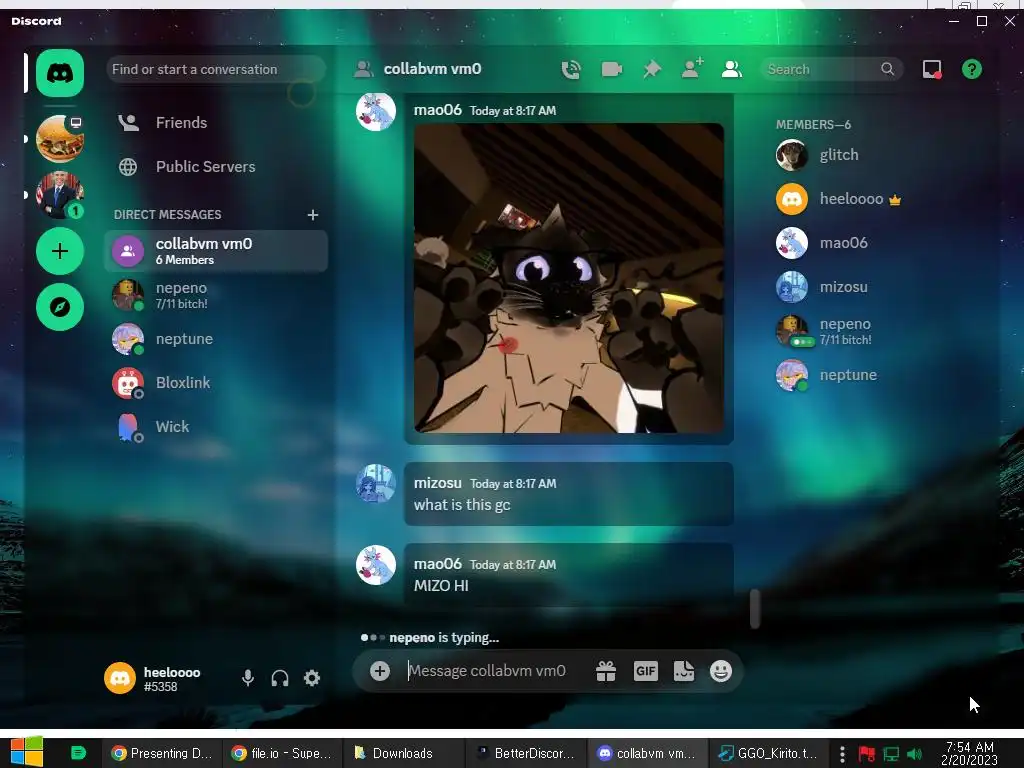Image resolution: width=1024 pixels, height=768 pixels.
Task: Open DM with neptune
Action: 216,339
